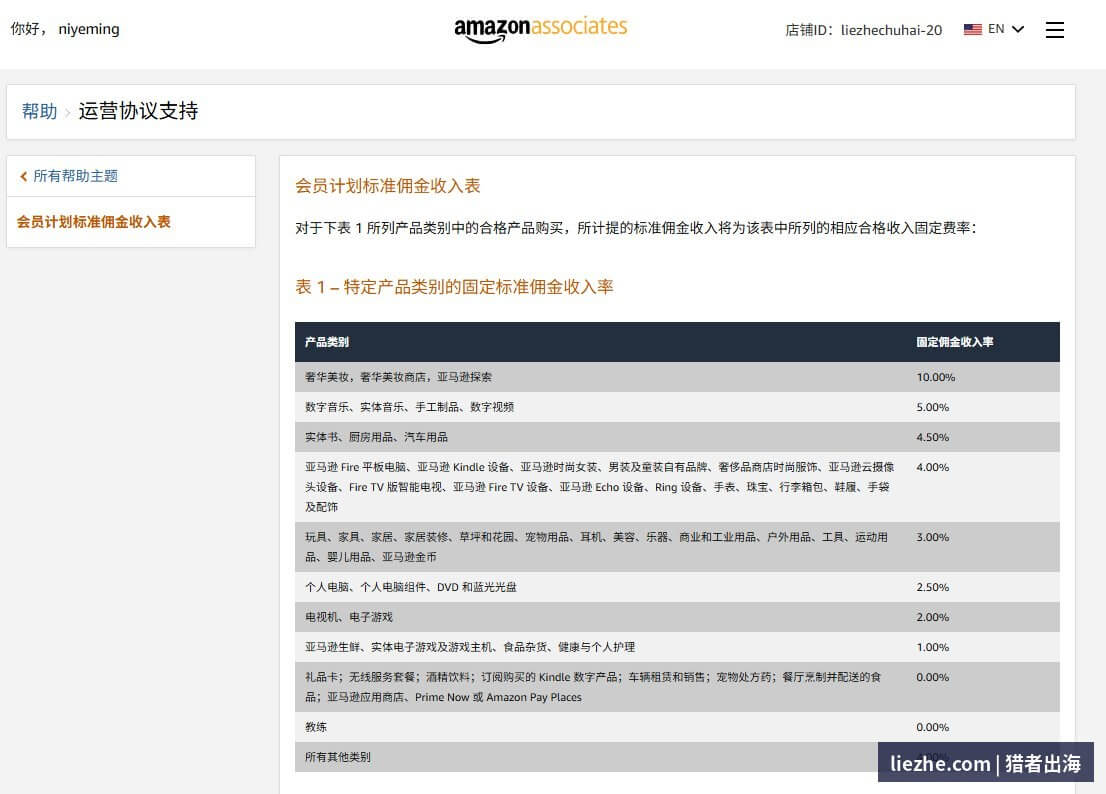
Task: Click the 教练 category row
Action: click(x=677, y=727)
